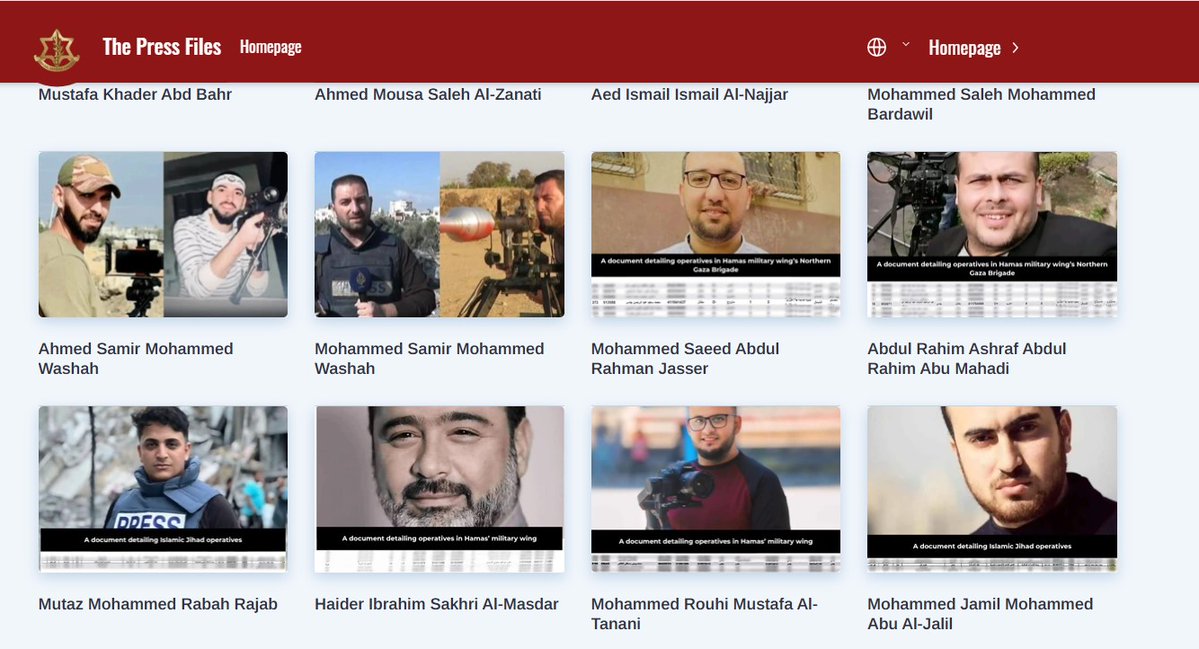Open Mutaz Mohammed Rabah Rajab photo
The width and height of the screenshot is (1199, 649).
163,488
